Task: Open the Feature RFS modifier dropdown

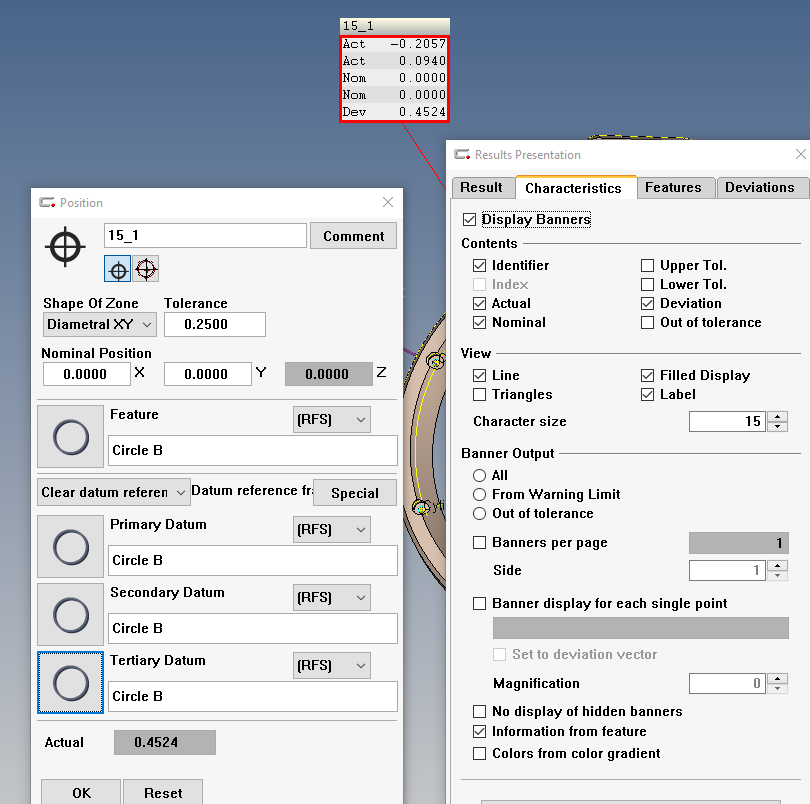Action: tap(331, 419)
